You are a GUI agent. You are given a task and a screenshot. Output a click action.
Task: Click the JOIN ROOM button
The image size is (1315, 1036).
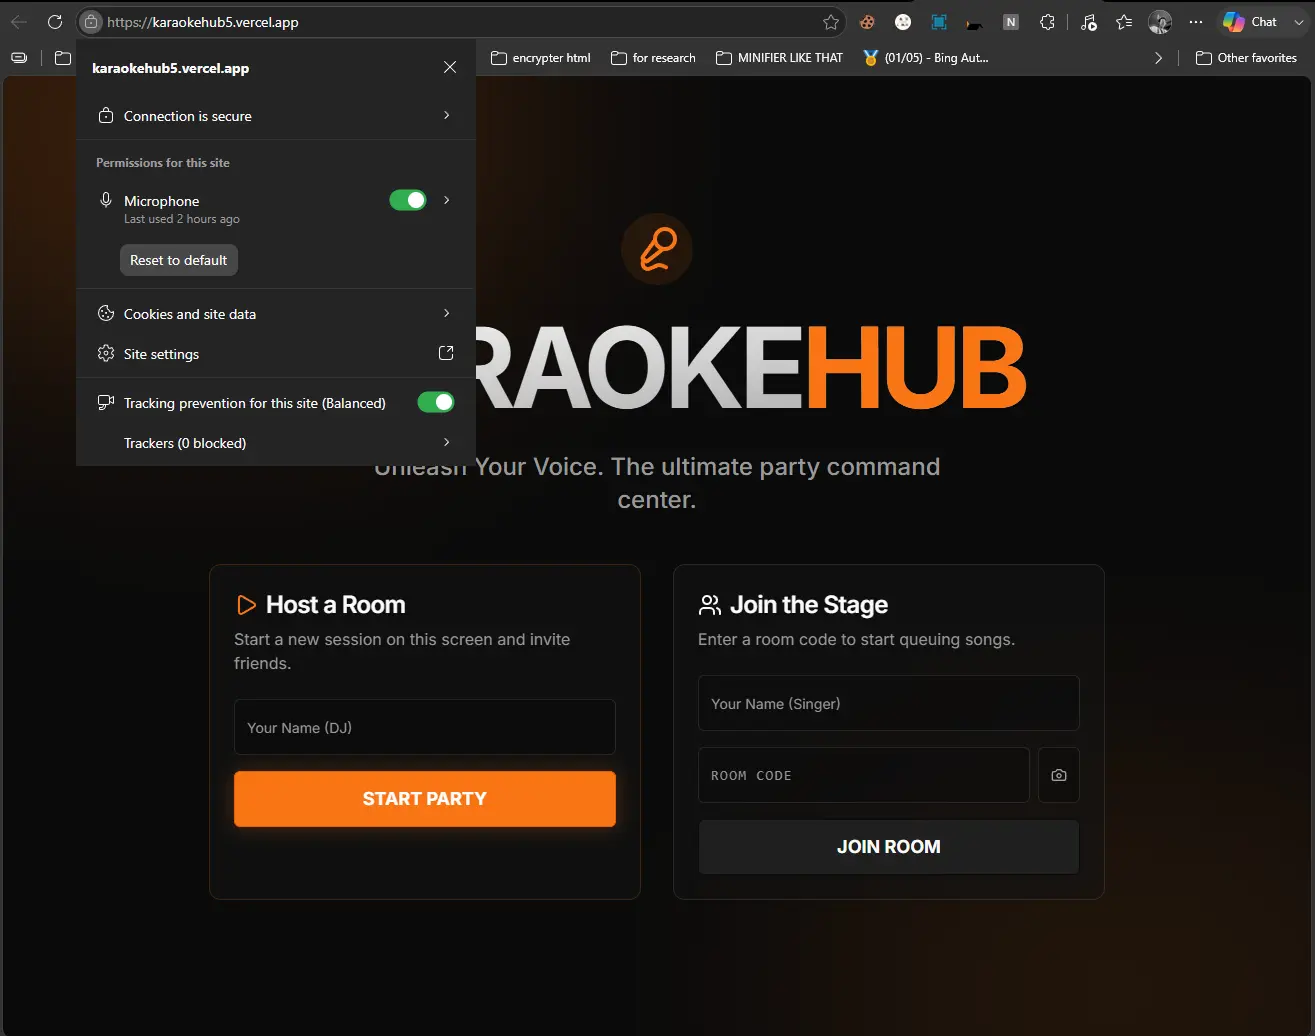(888, 847)
